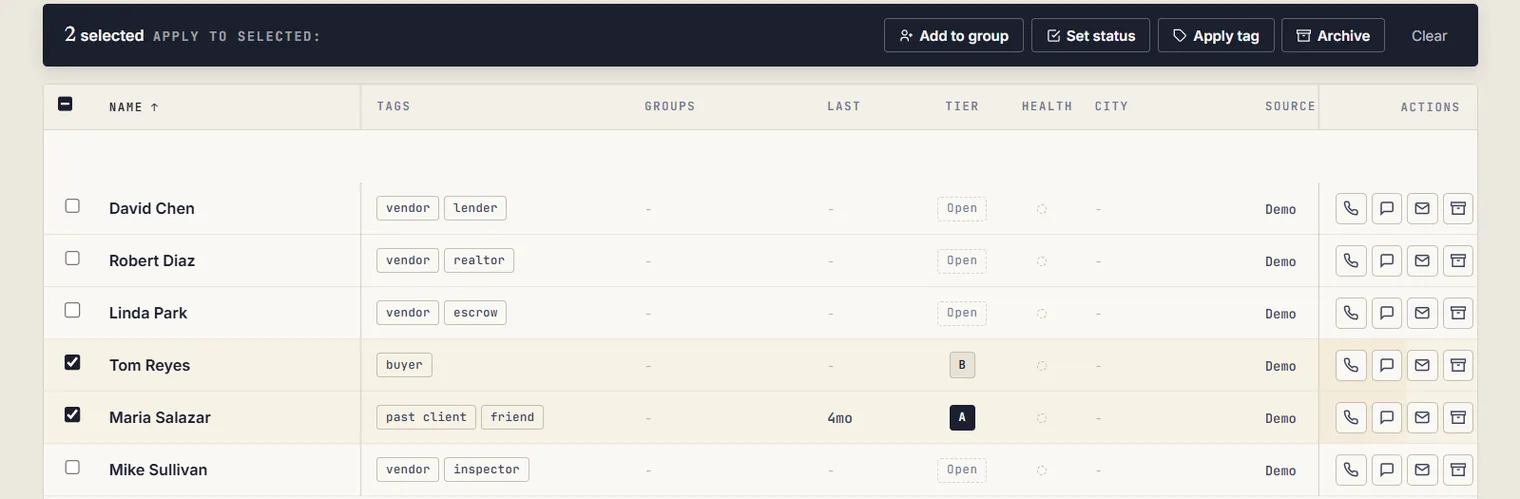Open Maria Salazar's contact name
The image size is (1520, 499).
(x=160, y=417)
